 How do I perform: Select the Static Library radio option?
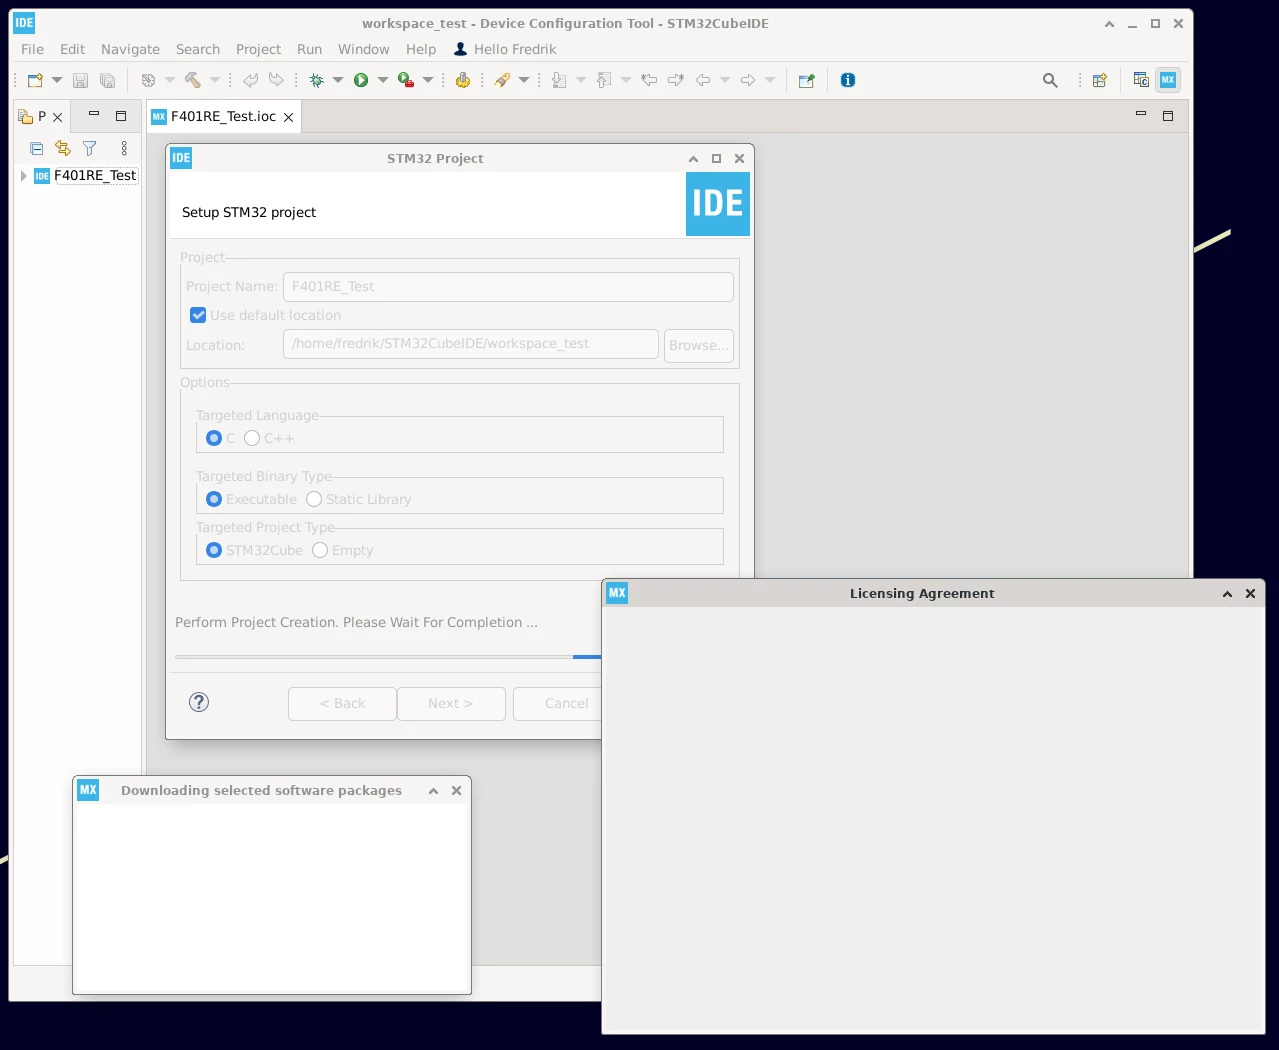[x=314, y=499]
